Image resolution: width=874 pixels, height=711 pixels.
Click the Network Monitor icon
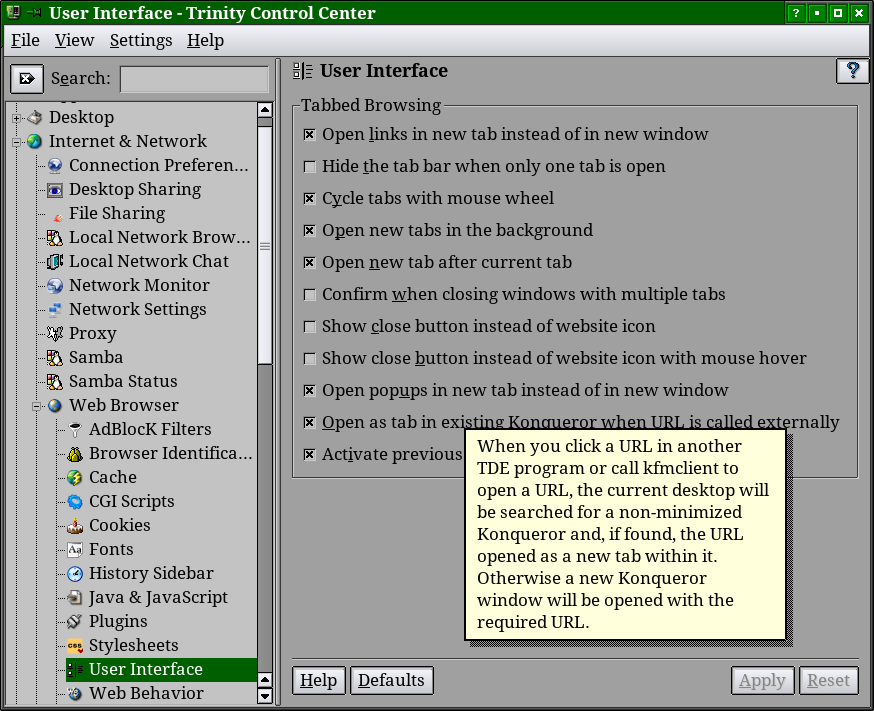tap(55, 285)
